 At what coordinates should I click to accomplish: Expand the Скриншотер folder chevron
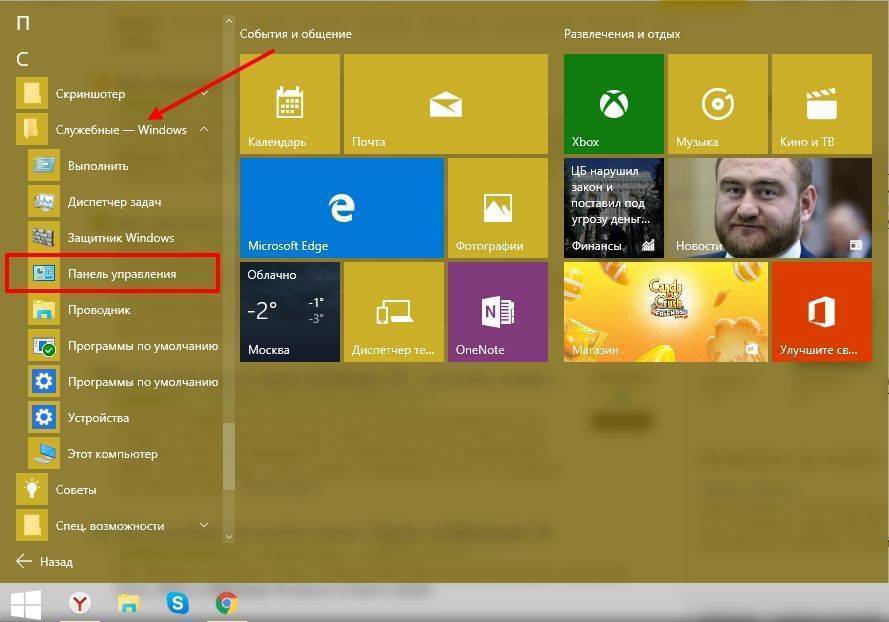pyautogui.click(x=204, y=94)
